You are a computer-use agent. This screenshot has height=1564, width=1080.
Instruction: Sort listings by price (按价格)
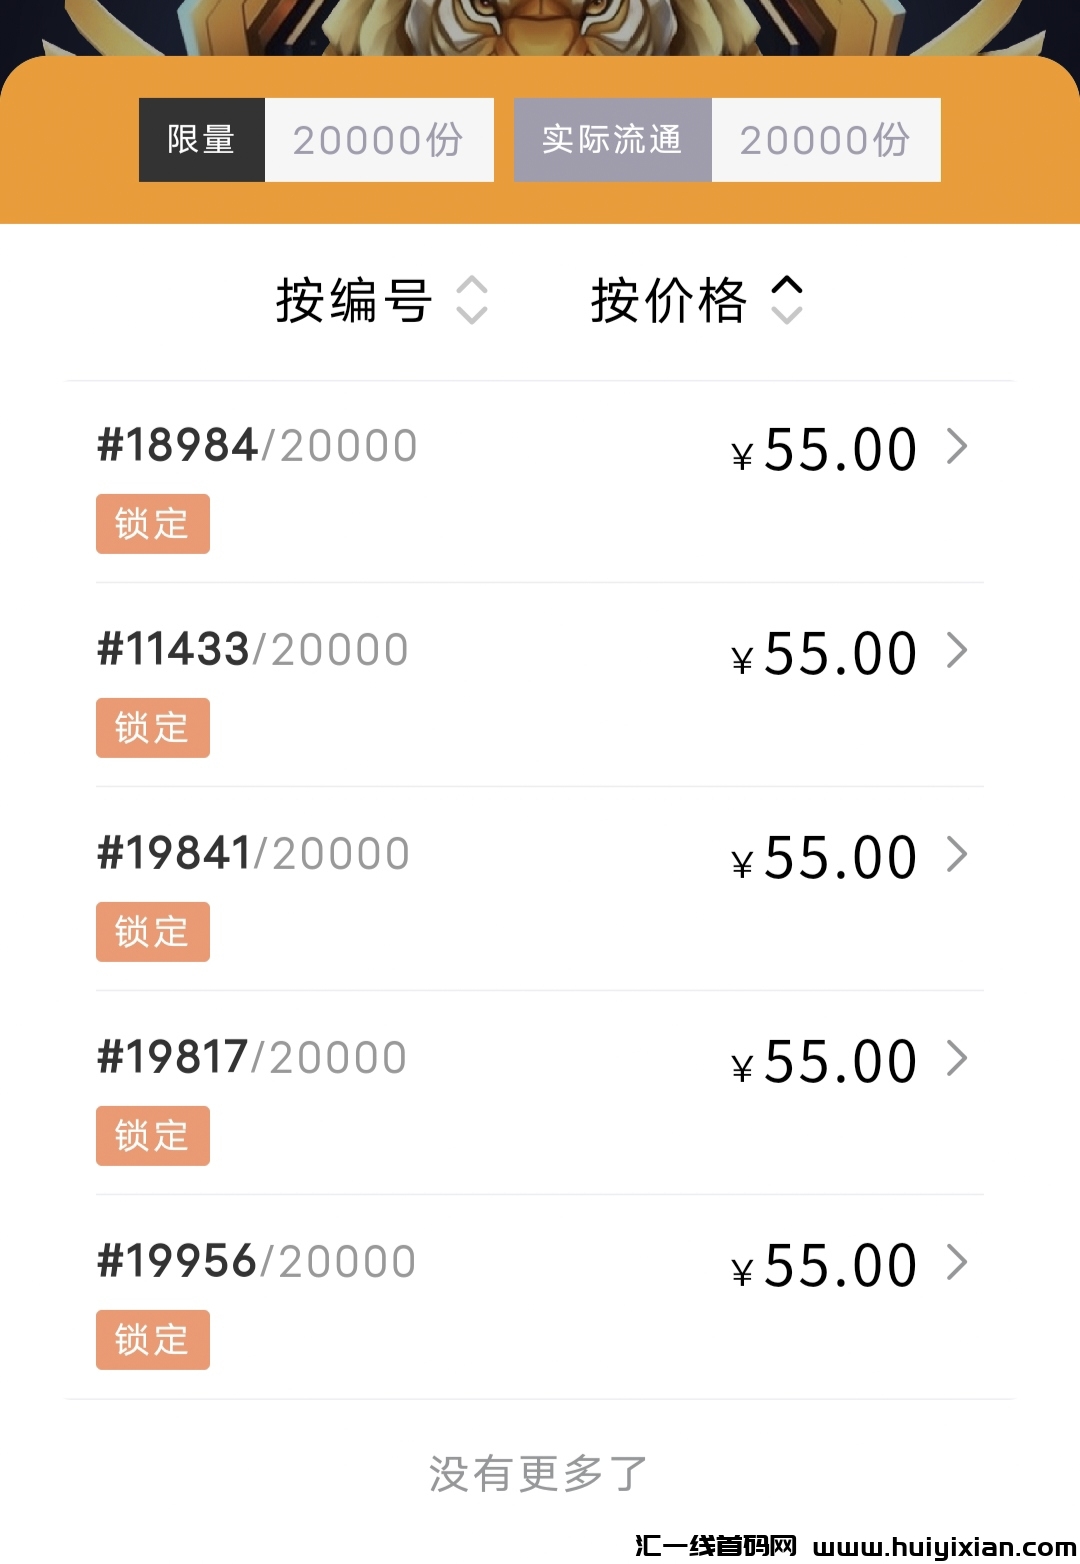pyautogui.click(x=668, y=300)
